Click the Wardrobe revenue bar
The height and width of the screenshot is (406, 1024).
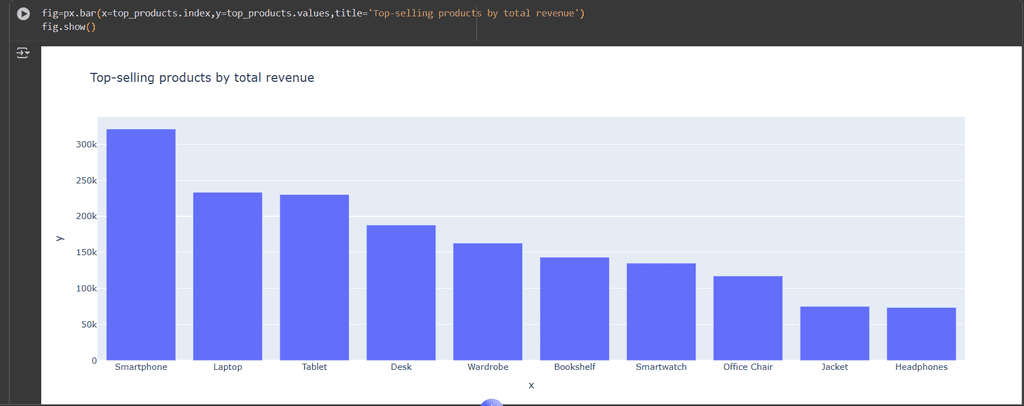tap(487, 301)
